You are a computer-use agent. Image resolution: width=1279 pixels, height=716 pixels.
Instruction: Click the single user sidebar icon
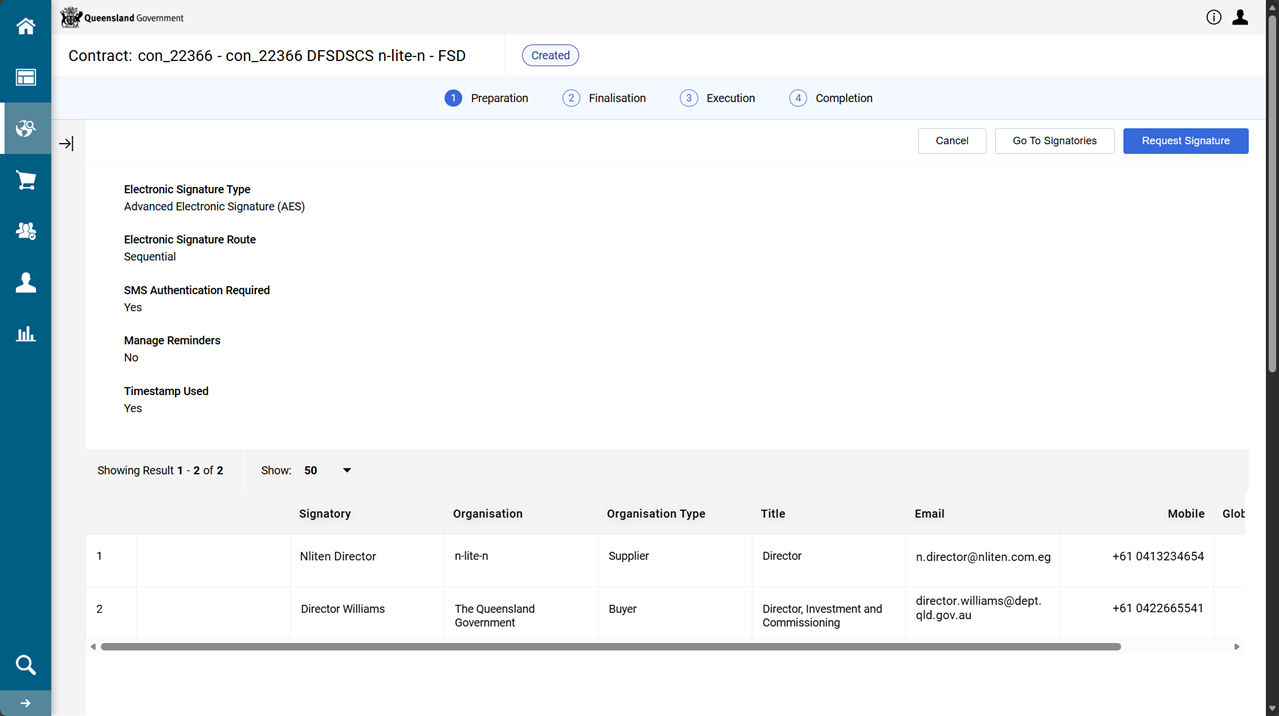[26, 283]
